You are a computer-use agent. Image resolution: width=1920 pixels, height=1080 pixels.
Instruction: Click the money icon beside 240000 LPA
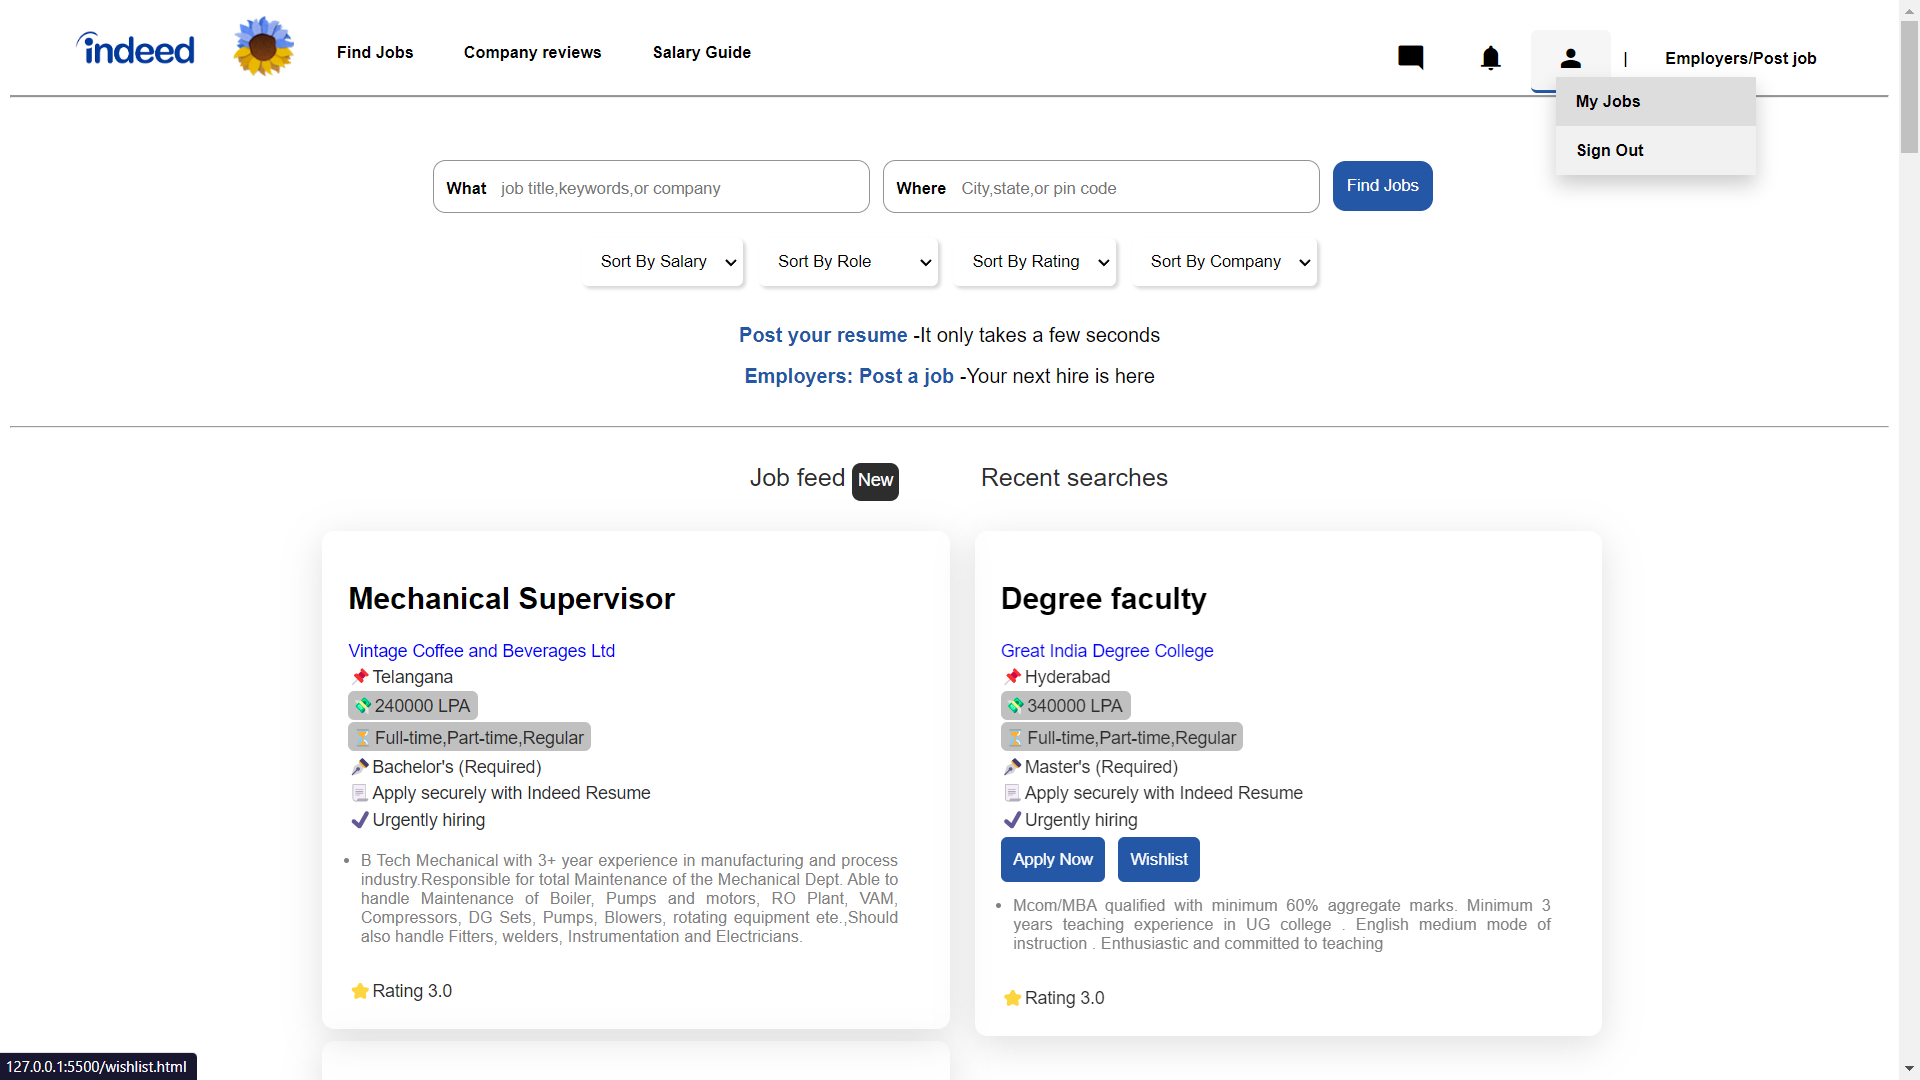click(x=363, y=706)
